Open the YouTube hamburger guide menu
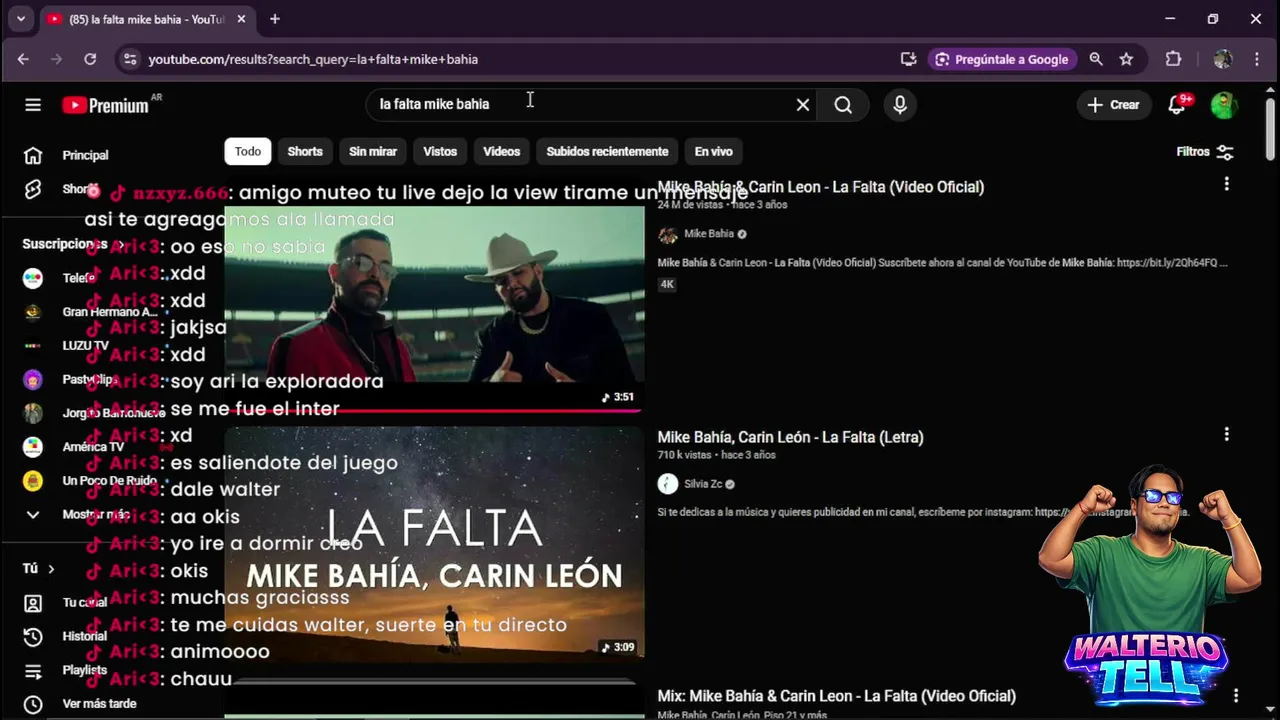Image resolution: width=1280 pixels, height=720 pixels. click(x=33, y=105)
